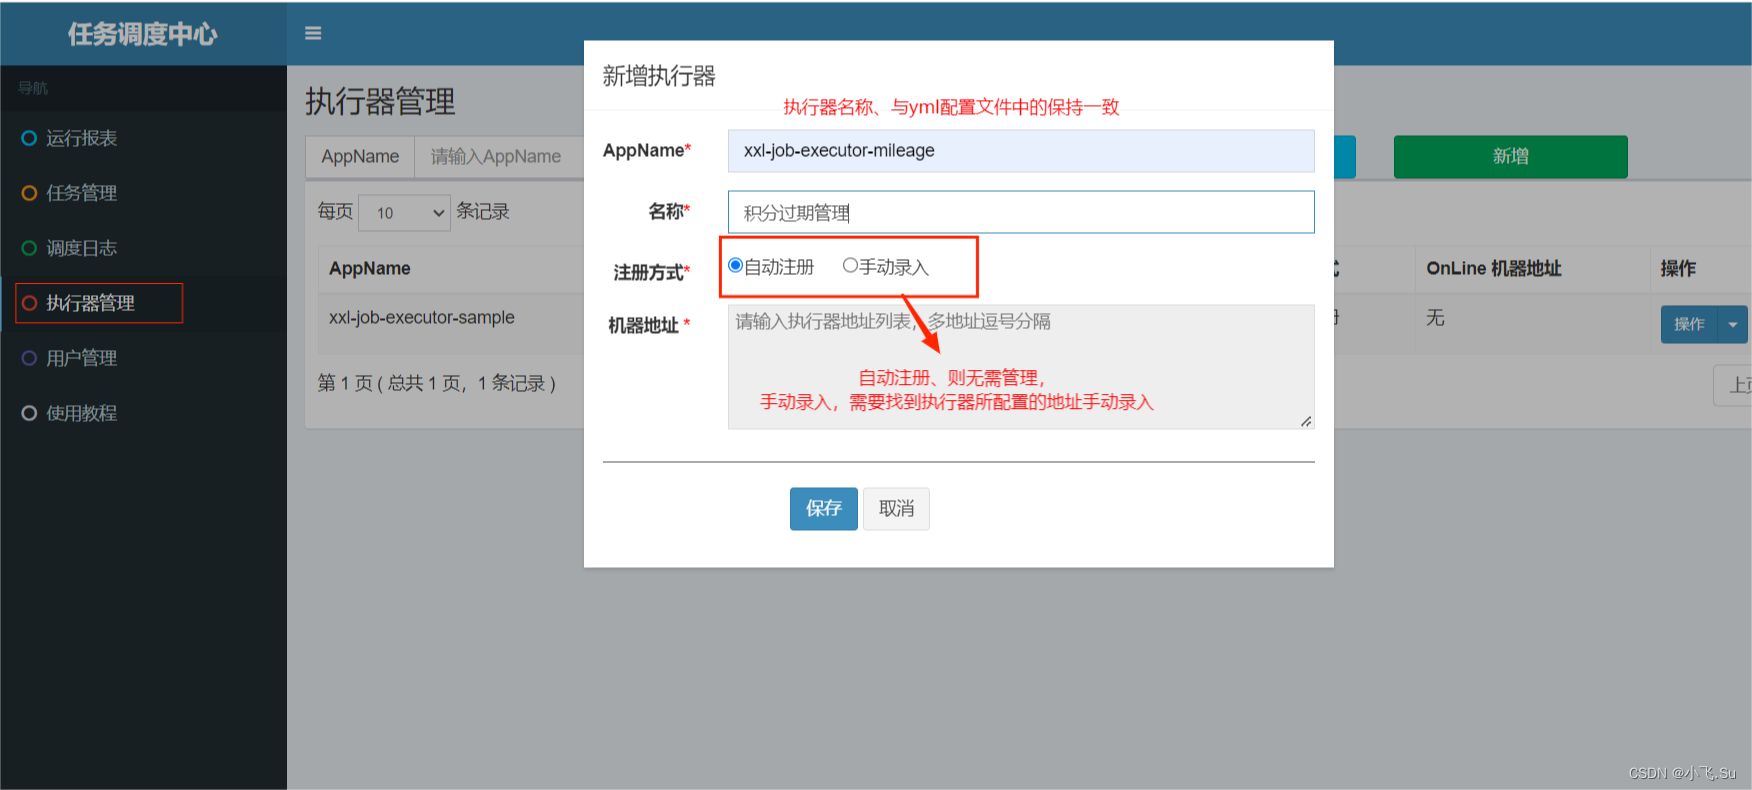Open 调度日志 in the sidebar
Image resolution: width=1752 pixels, height=790 pixels.
click(81, 248)
